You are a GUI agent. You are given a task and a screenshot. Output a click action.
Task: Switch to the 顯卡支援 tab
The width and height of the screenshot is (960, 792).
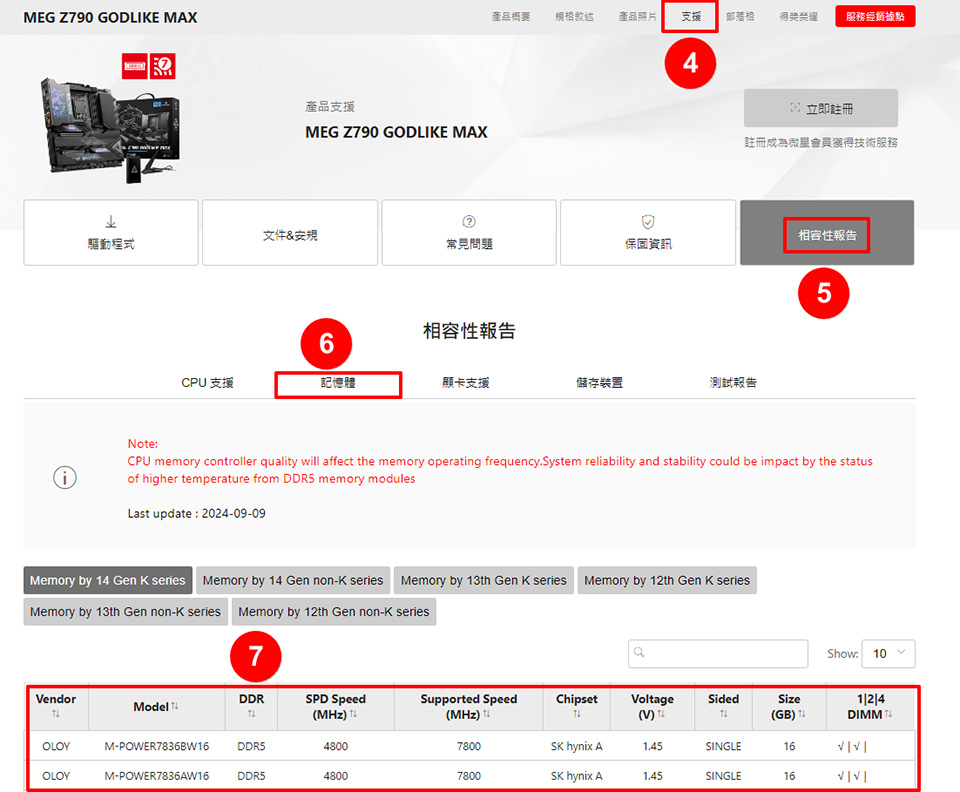pyautogui.click(x=466, y=383)
